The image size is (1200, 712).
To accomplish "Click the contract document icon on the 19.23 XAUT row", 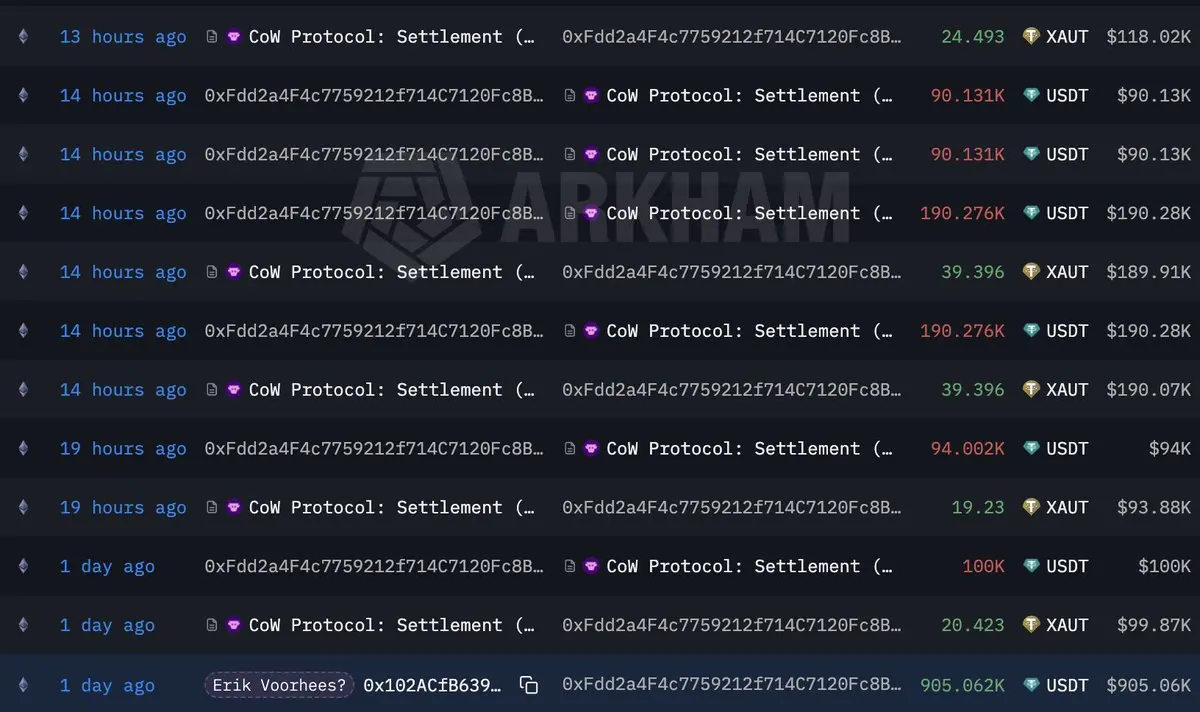I will click(x=211, y=507).
